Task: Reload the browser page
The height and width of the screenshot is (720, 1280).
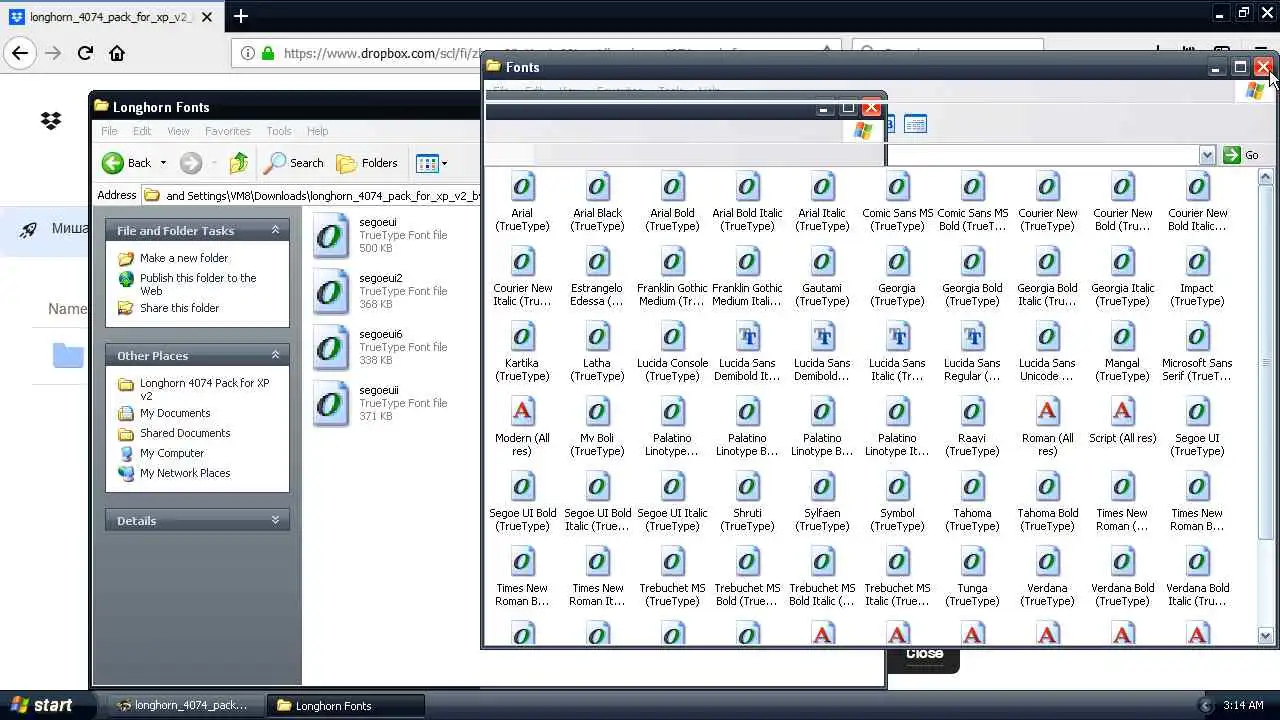Action: tap(85, 53)
